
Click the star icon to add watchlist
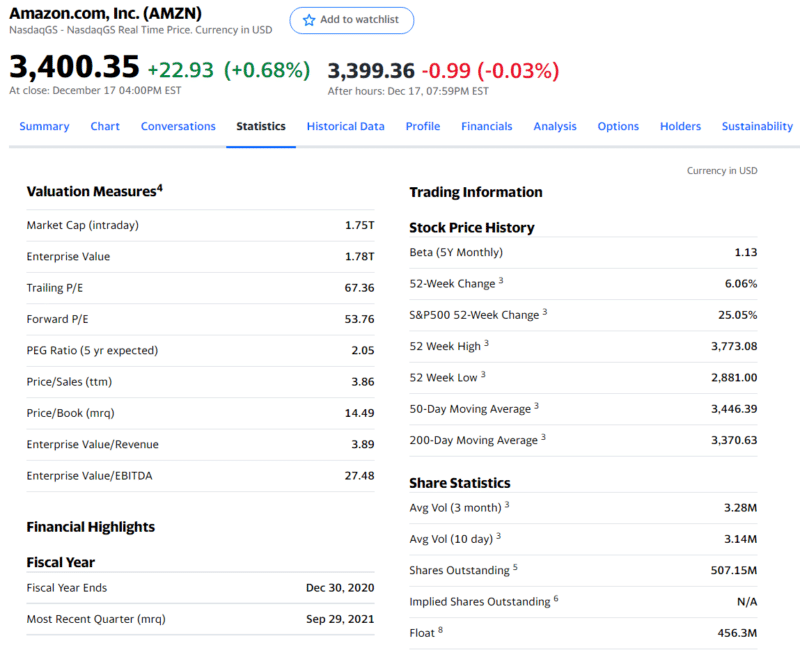(x=307, y=21)
